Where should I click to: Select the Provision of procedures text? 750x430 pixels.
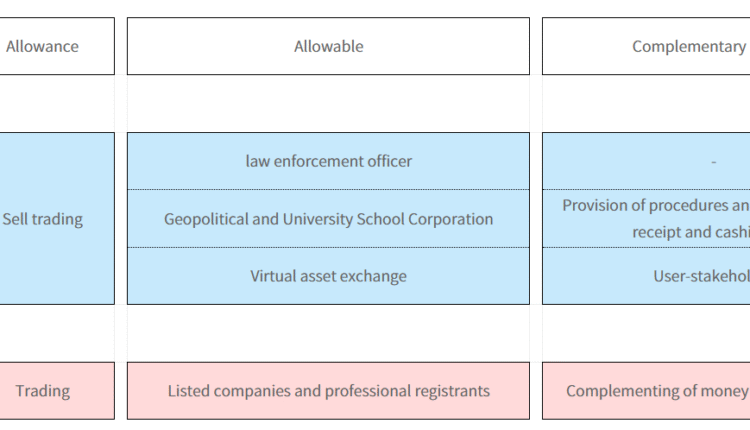[x=655, y=205]
